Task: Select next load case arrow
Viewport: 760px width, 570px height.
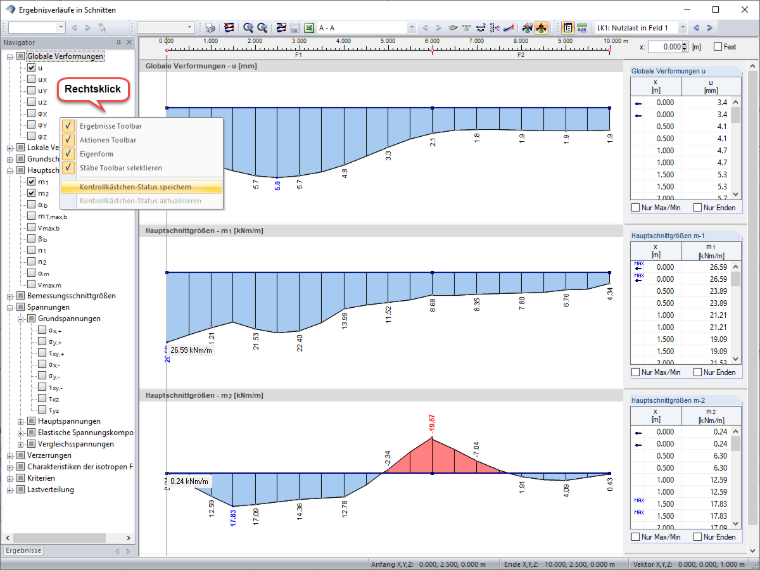Action: (710, 28)
